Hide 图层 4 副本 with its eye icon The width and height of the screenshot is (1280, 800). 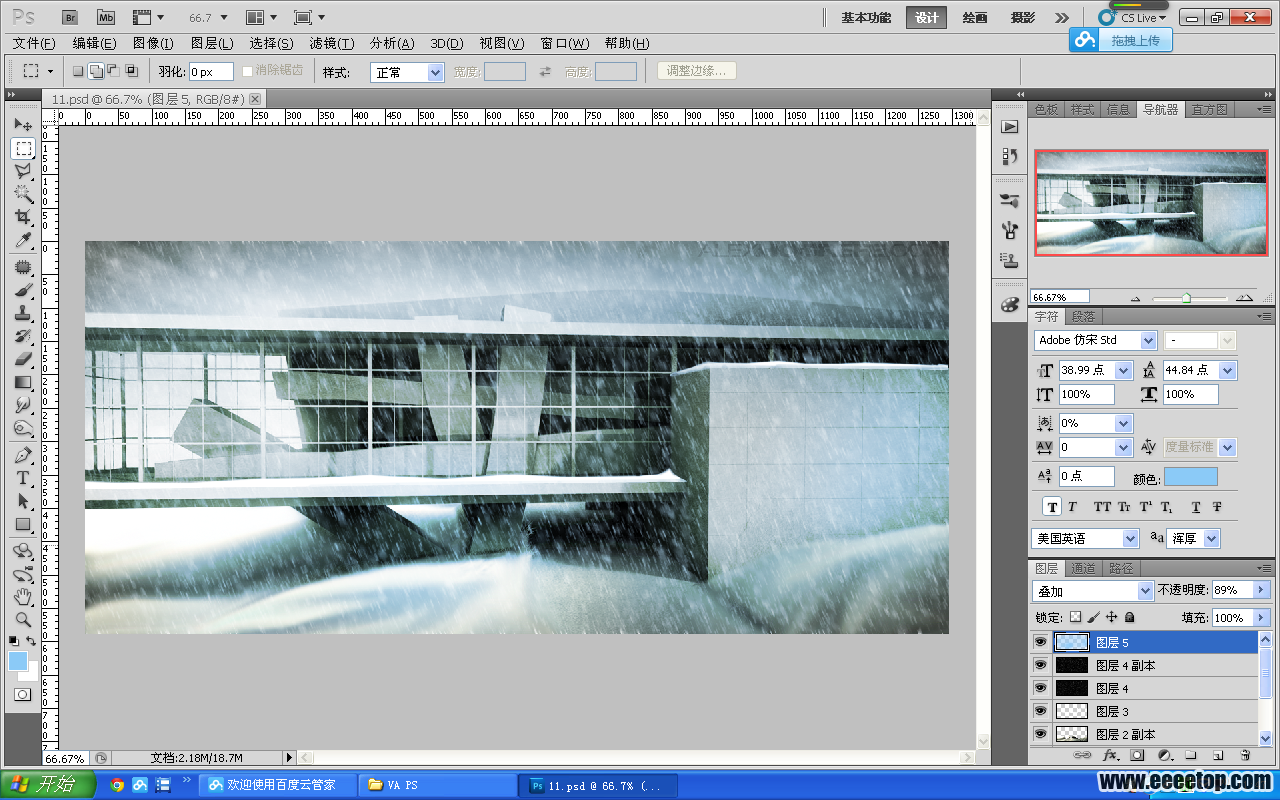(x=1040, y=665)
